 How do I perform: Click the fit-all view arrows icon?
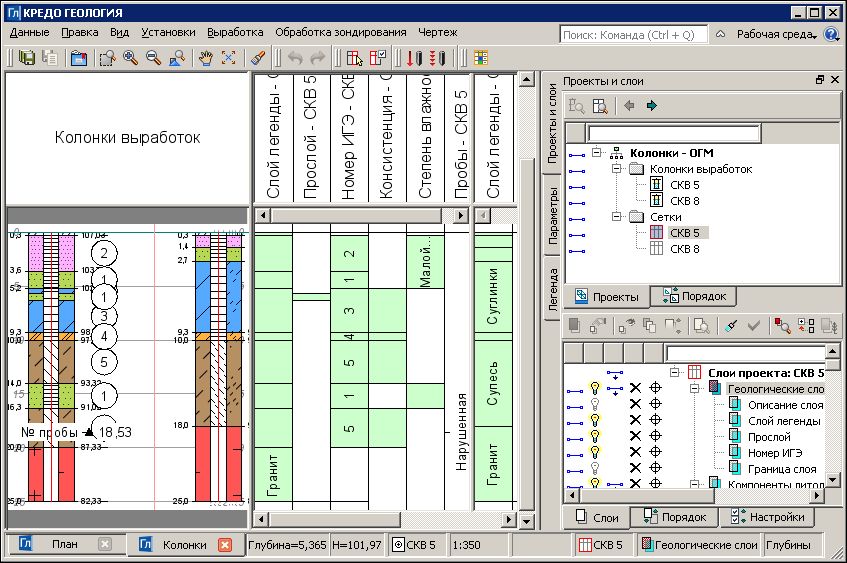coord(228,58)
